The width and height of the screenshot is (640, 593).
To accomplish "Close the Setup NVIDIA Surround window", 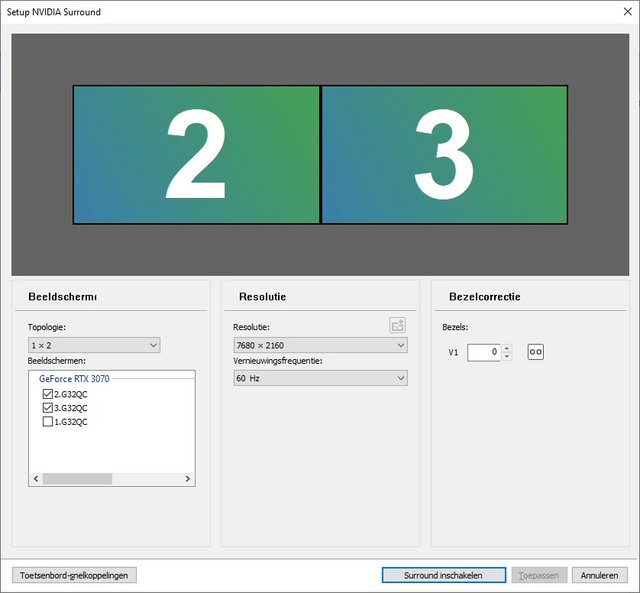I will pos(628,11).
